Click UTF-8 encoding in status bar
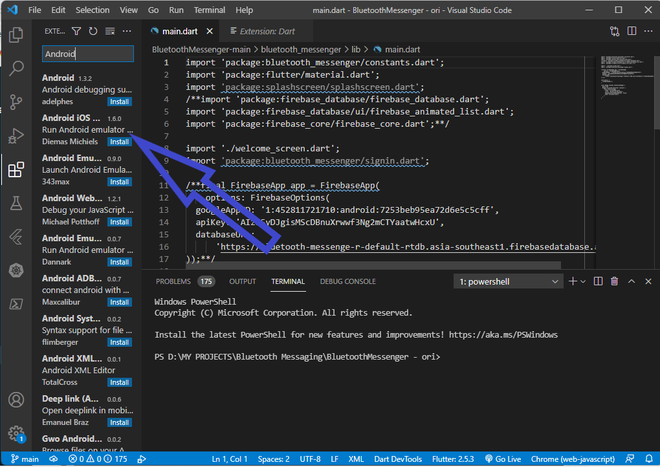 point(310,459)
